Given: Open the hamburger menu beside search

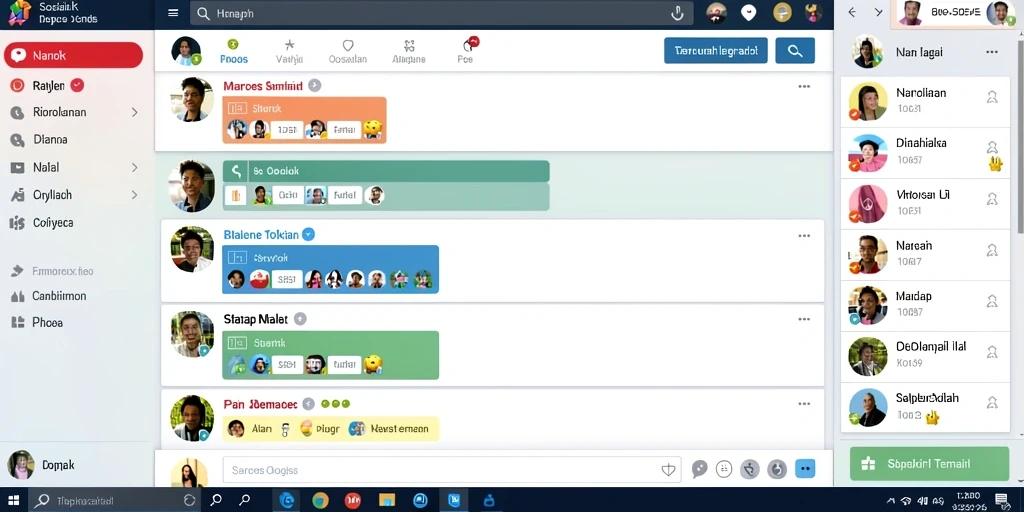Looking at the screenshot, I should coord(173,13).
